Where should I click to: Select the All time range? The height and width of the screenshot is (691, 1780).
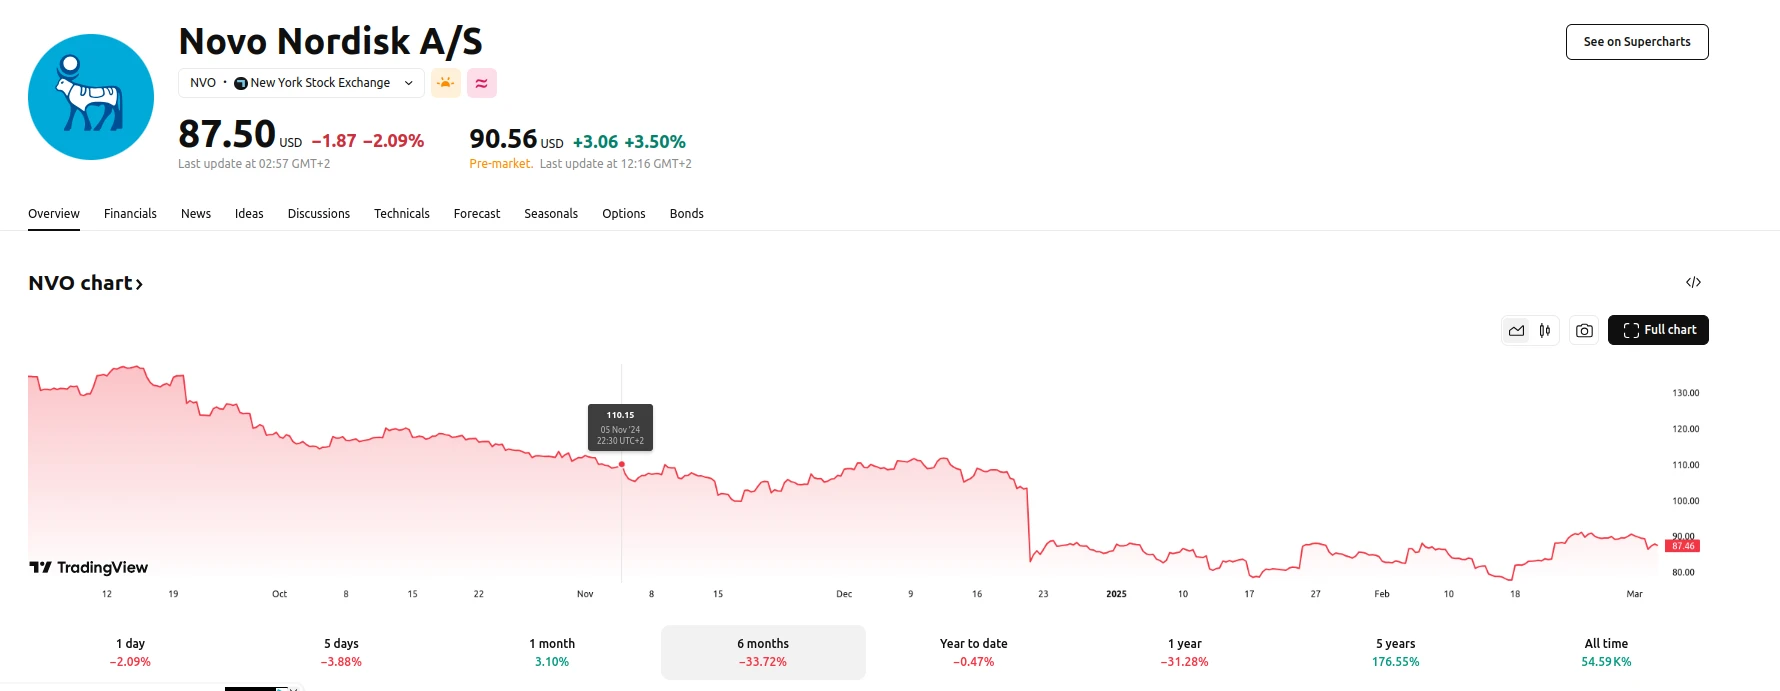point(1606,652)
